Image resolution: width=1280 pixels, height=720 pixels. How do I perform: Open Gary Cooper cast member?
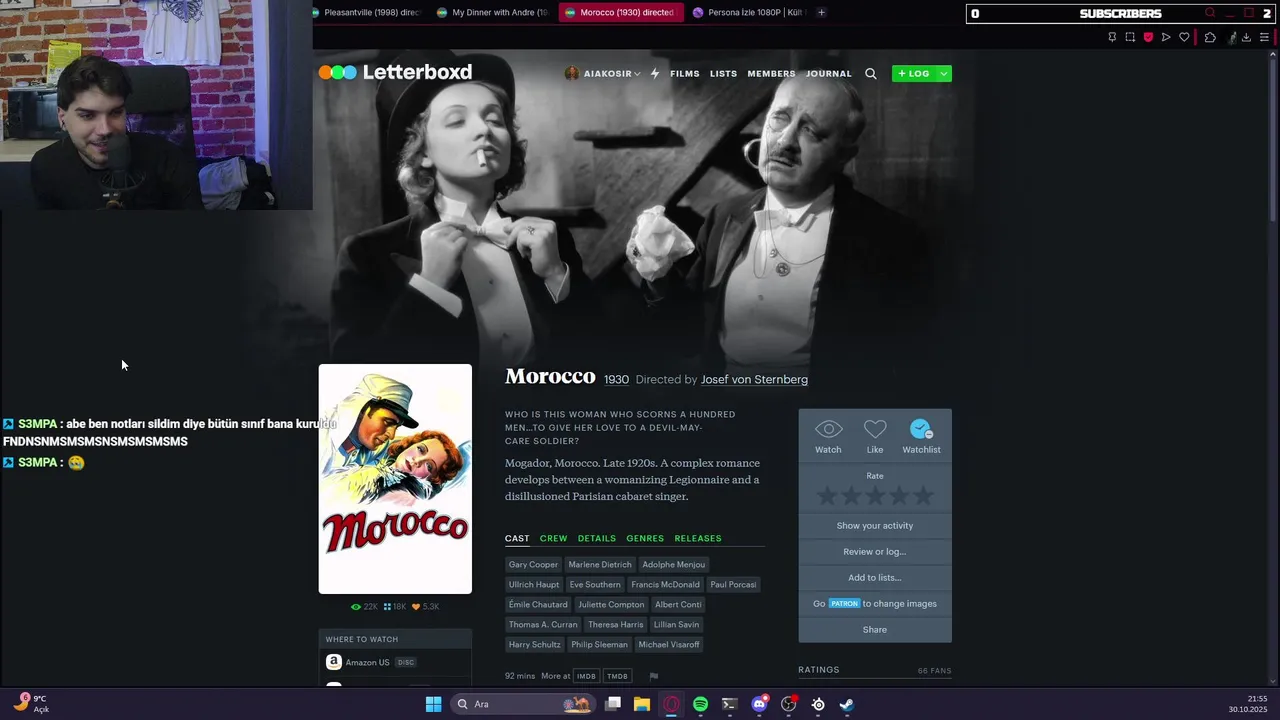[533, 564]
